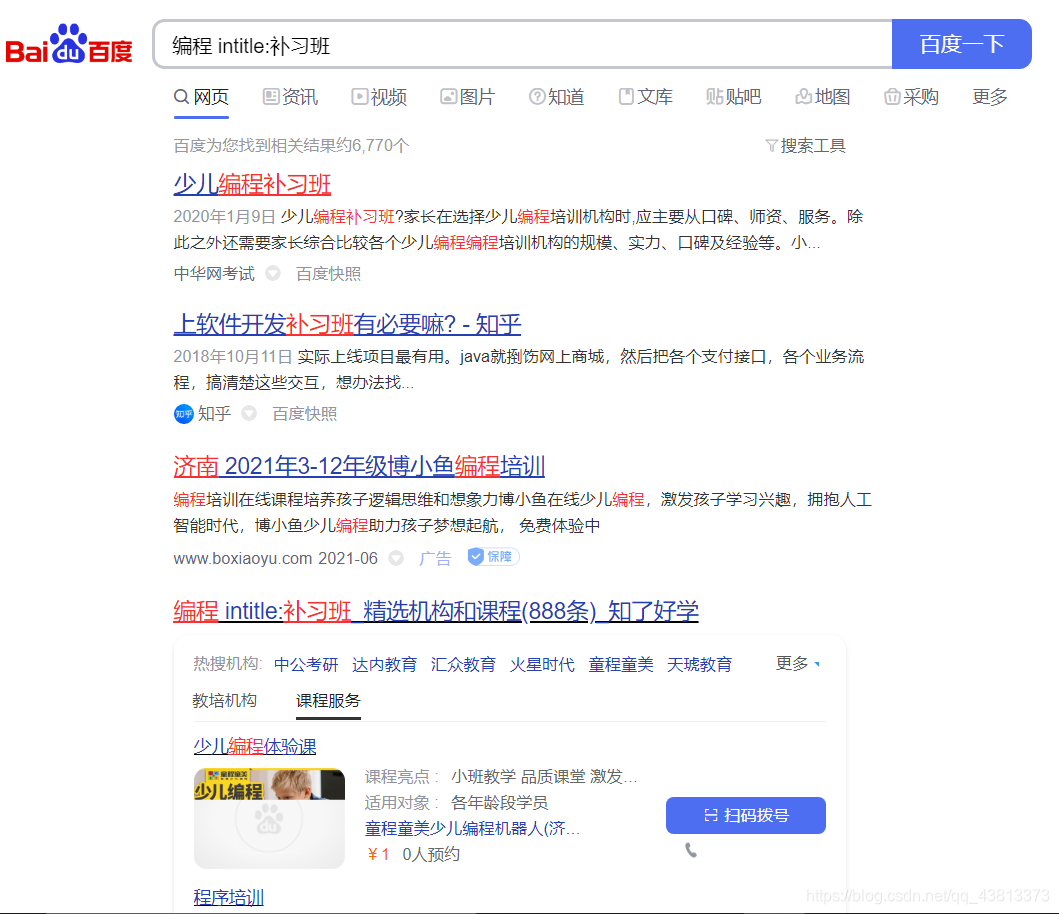The image size is (1059, 914).
Task: Open 上软件开发补习班有必要嘛 知乎 result
Action: coord(347,324)
